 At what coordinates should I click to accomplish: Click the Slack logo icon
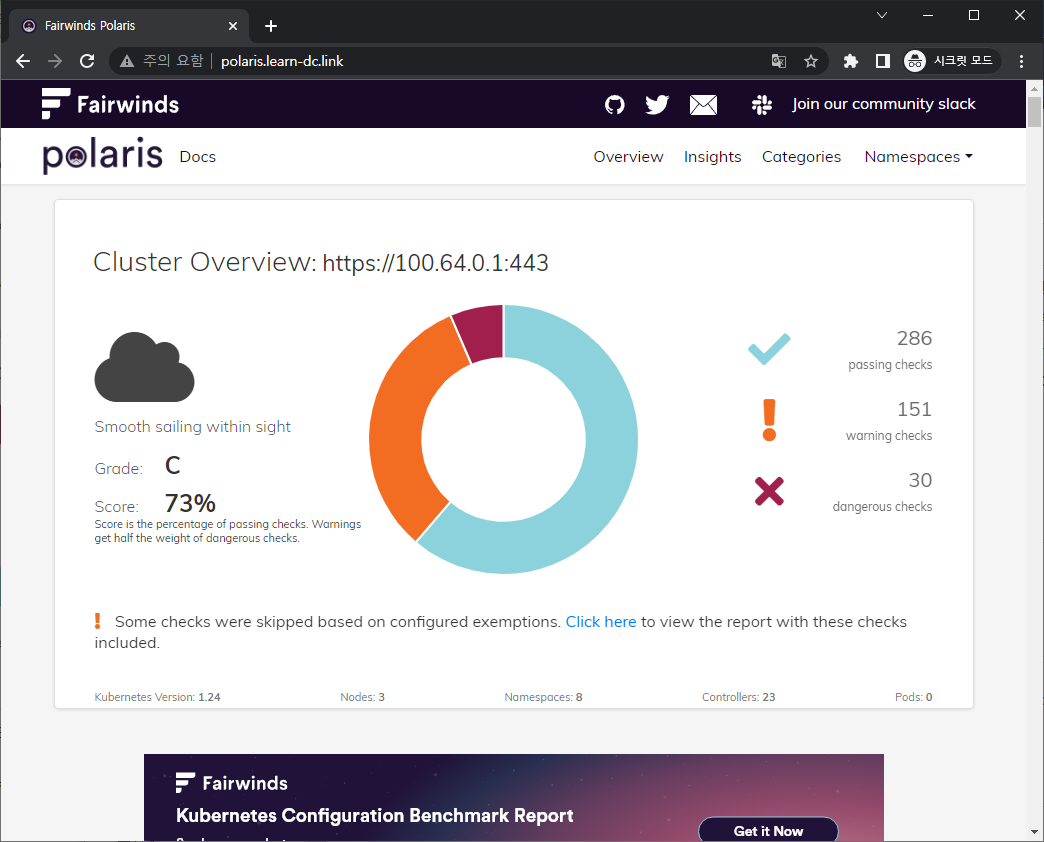(762, 104)
